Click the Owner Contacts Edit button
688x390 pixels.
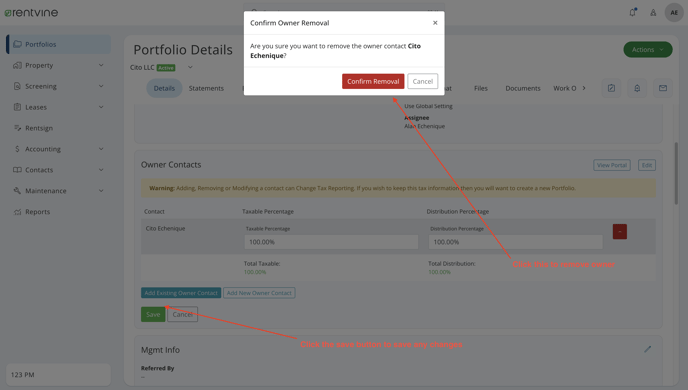647,165
